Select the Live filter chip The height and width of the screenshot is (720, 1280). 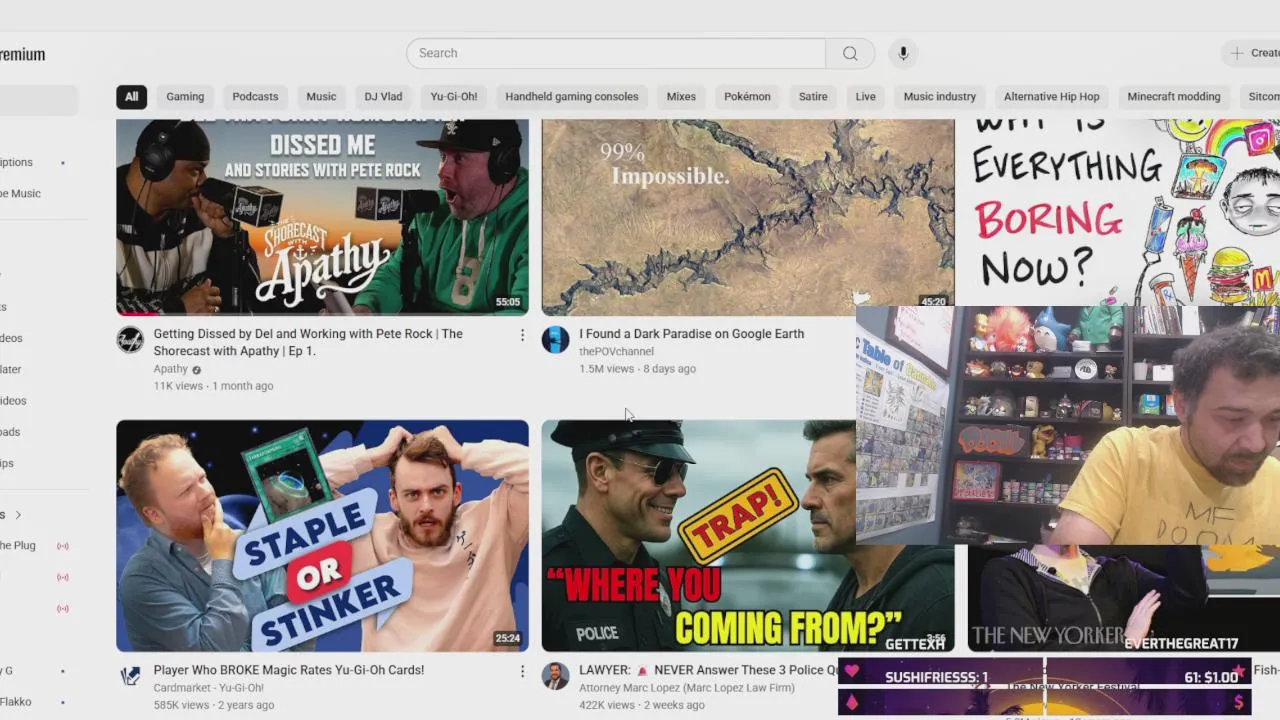point(866,97)
